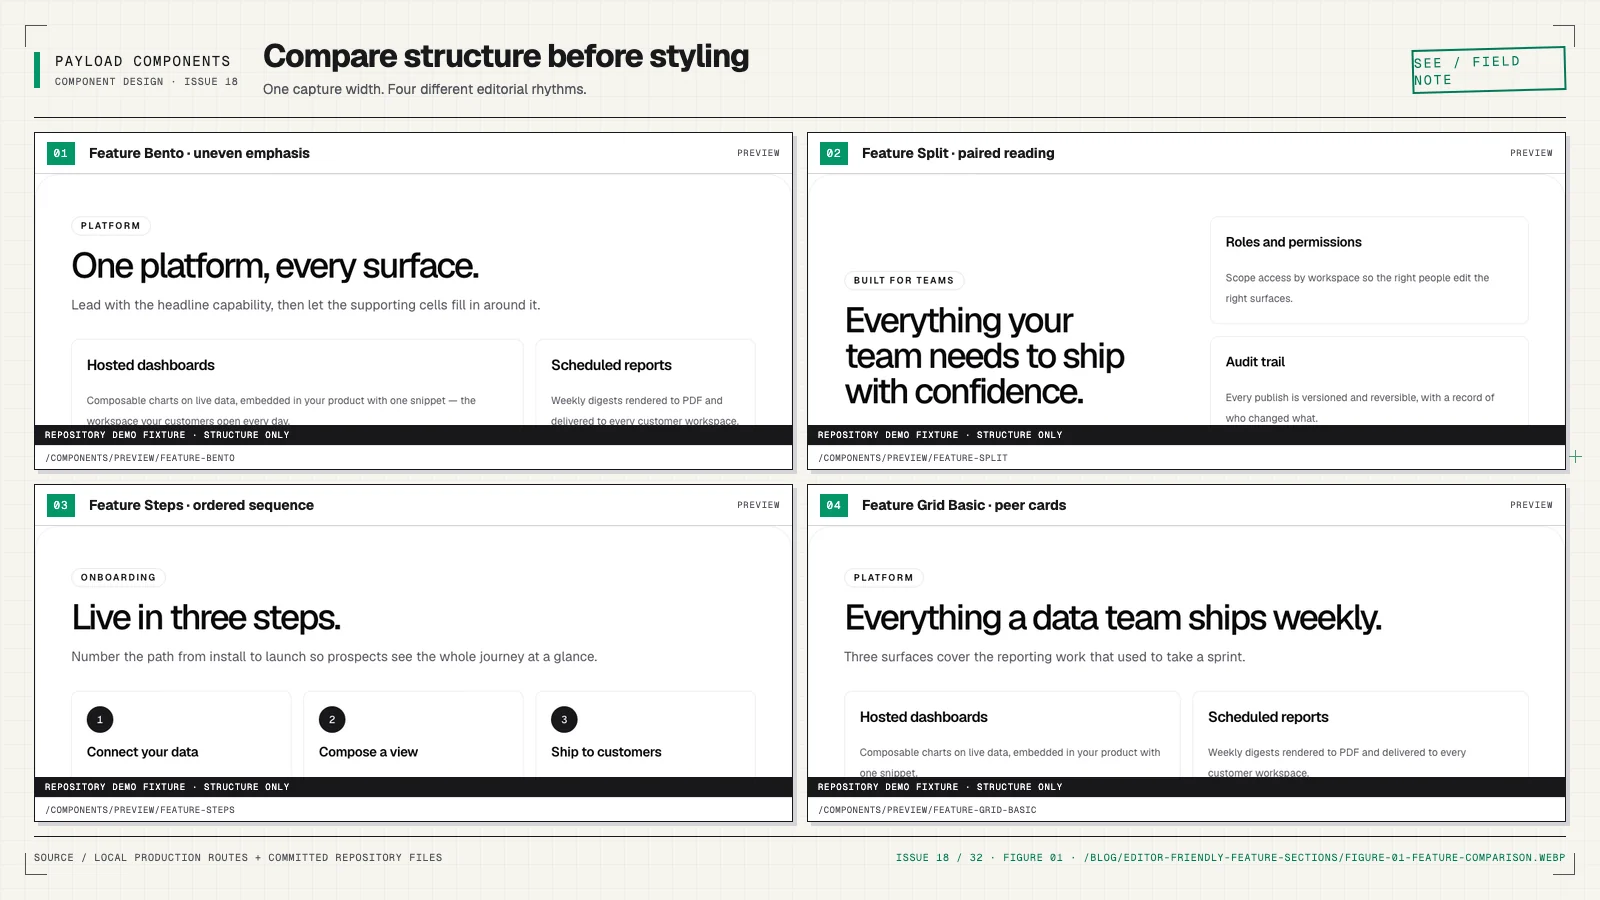Click the green 02 badge of Feature Split
Screen dimensions: 1600x900
pyautogui.click(x=834, y=153)
